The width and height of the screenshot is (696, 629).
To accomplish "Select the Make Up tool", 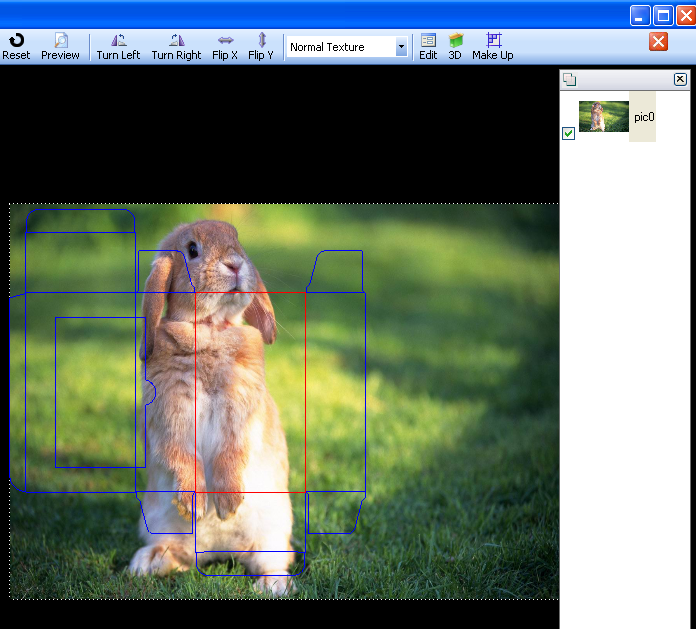I will (492, 46).
